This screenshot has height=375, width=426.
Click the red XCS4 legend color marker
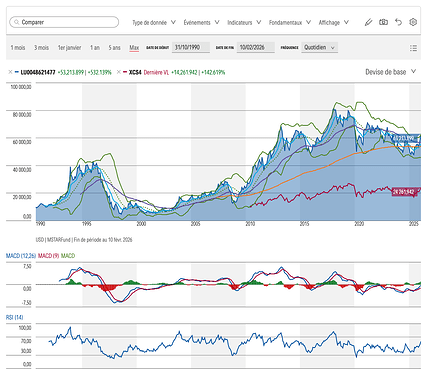(x=125, y=72)
